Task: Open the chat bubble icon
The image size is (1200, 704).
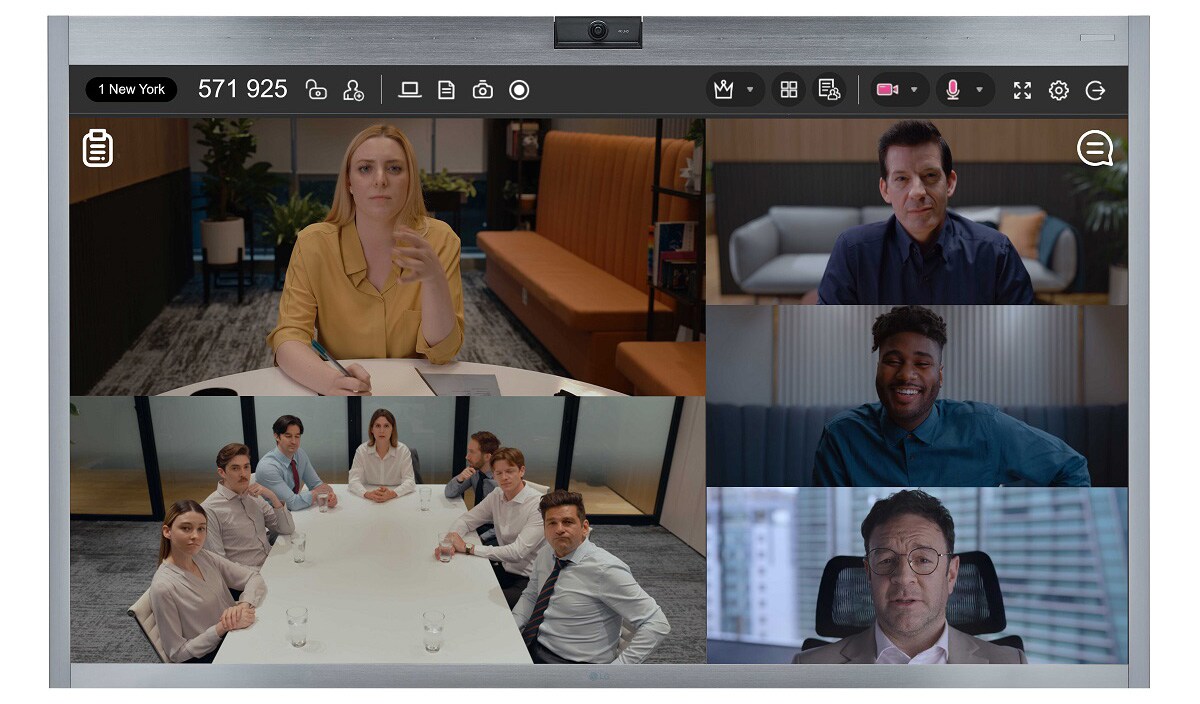Action: point(1095,149)
